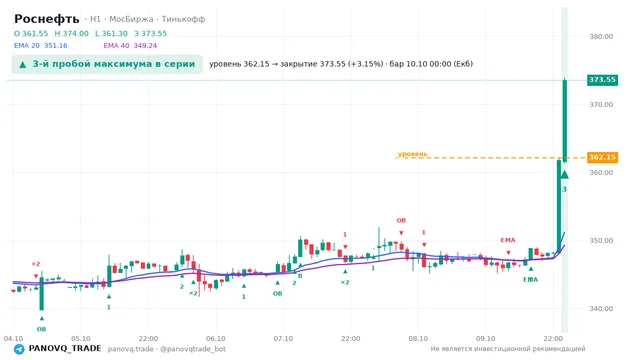The image size is (640, 360).
Task: Select the red EMA signal marker
Action: point(508,240)
